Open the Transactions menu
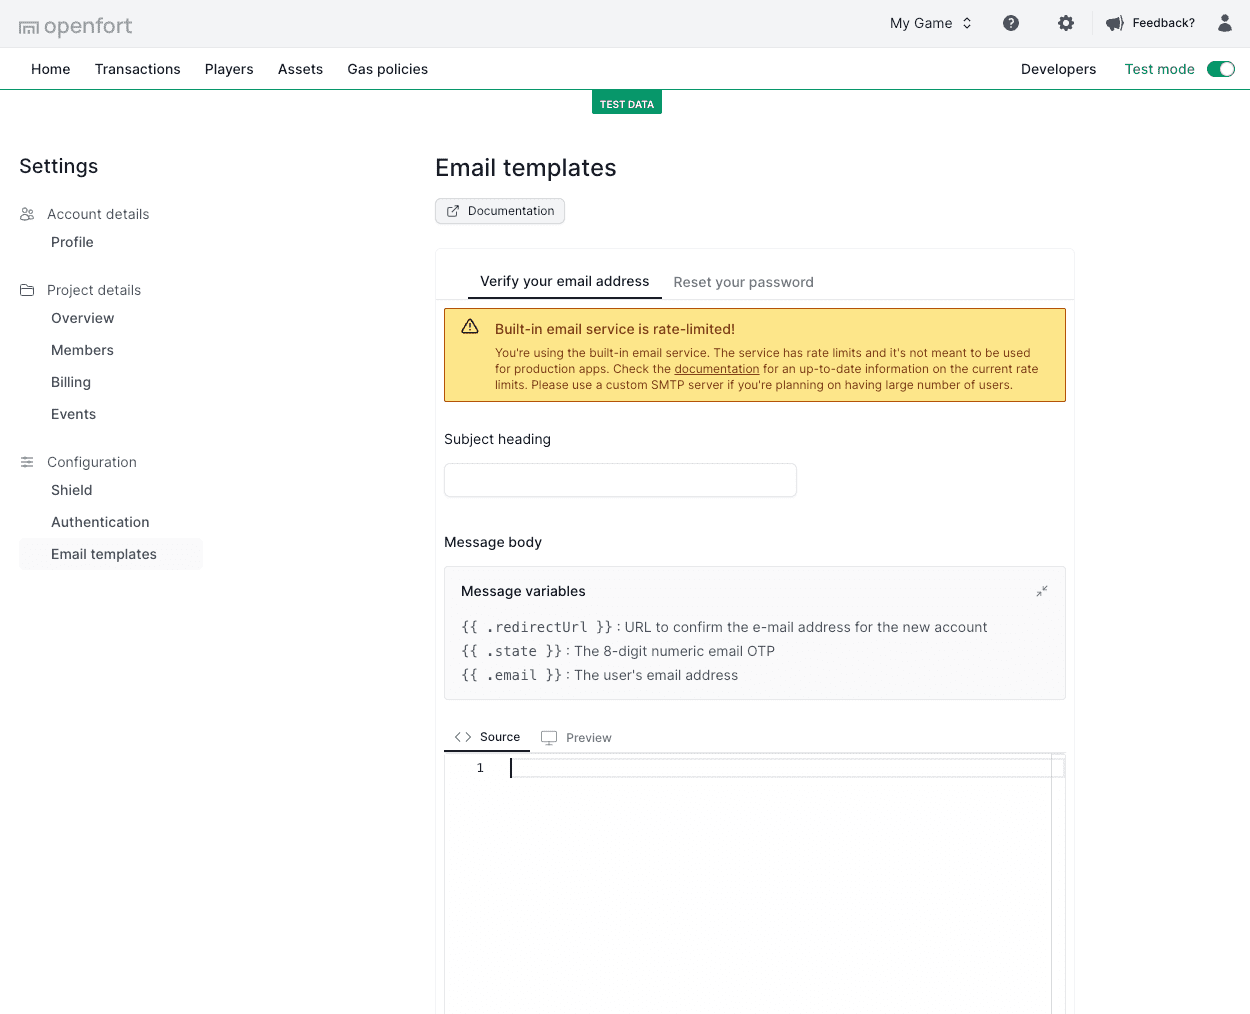 138,69
